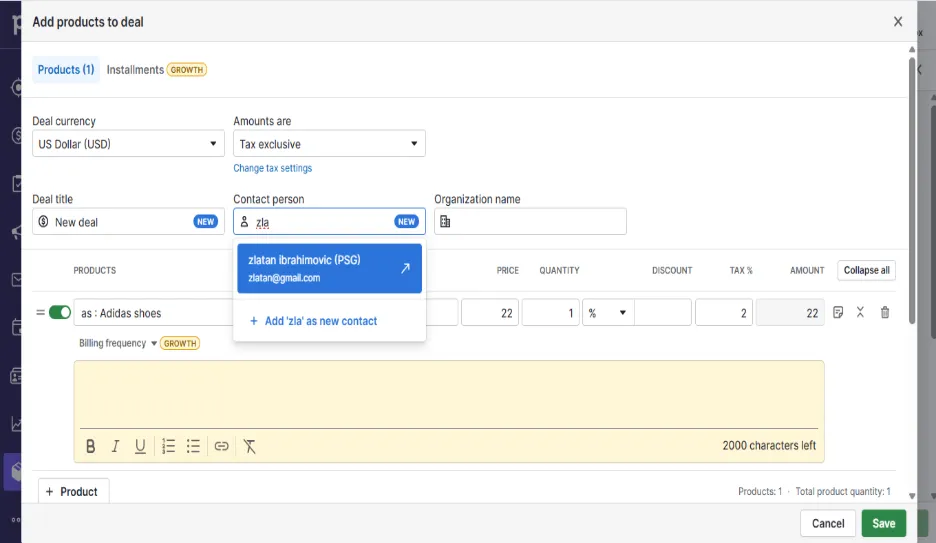Switch to the Products (1) tab
This screenshot has width=936, height=543.
(66, 70)
